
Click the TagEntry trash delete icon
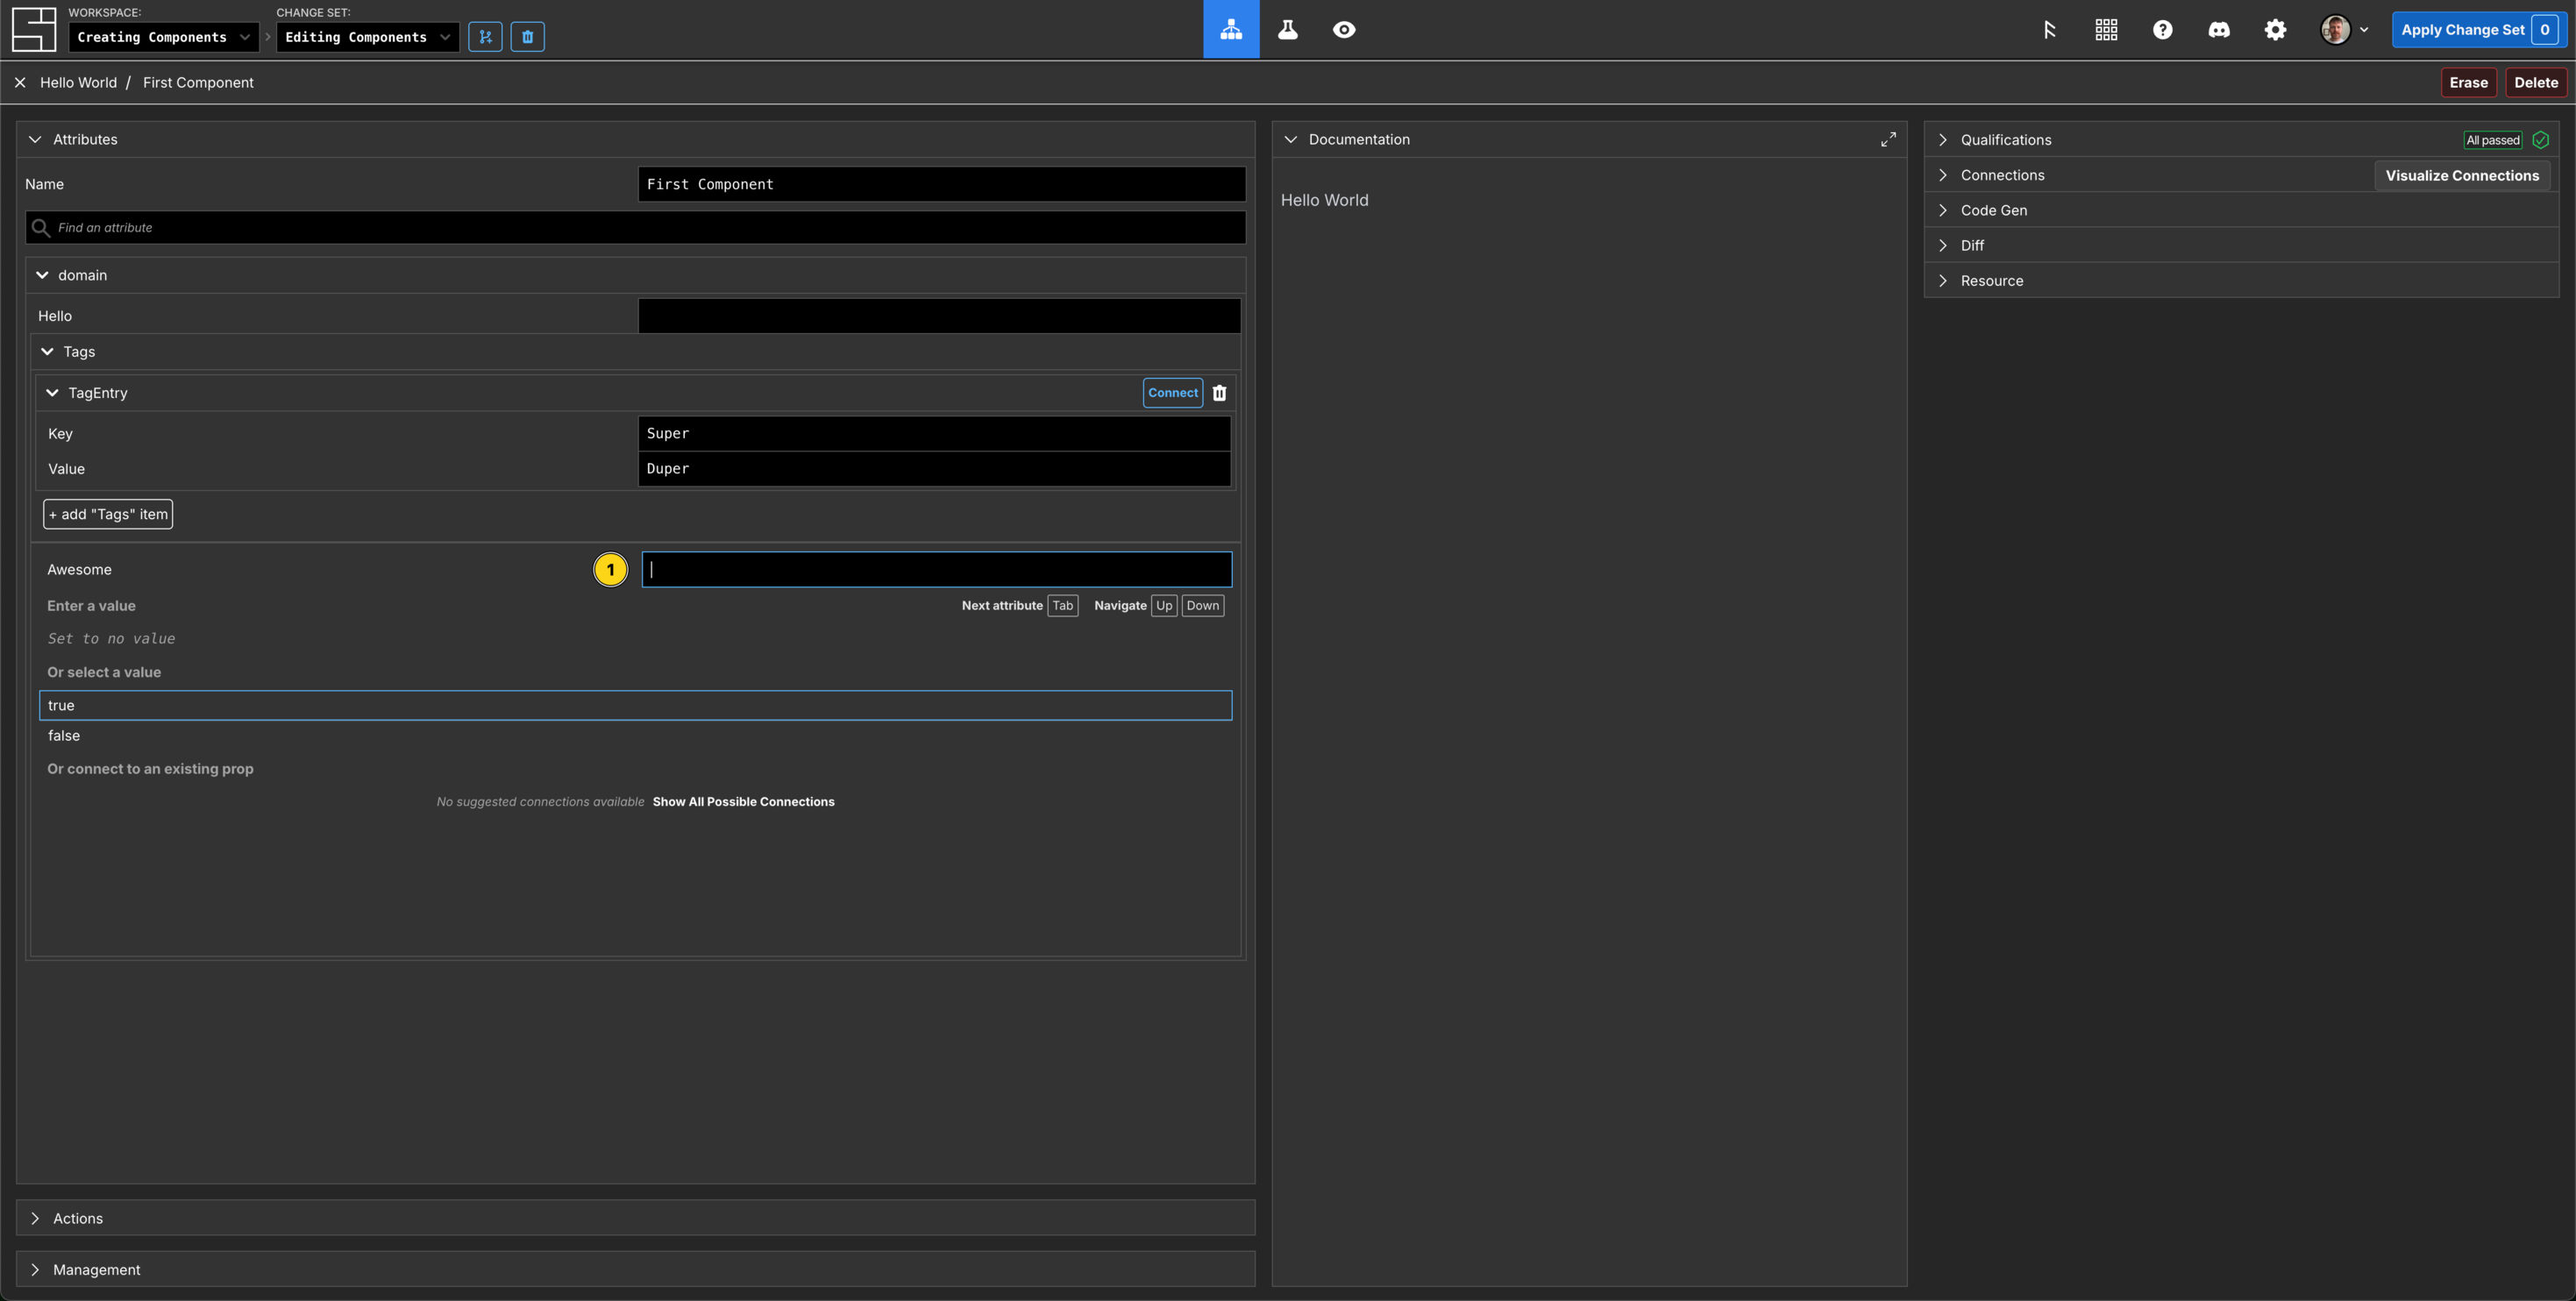point(1219,393)
